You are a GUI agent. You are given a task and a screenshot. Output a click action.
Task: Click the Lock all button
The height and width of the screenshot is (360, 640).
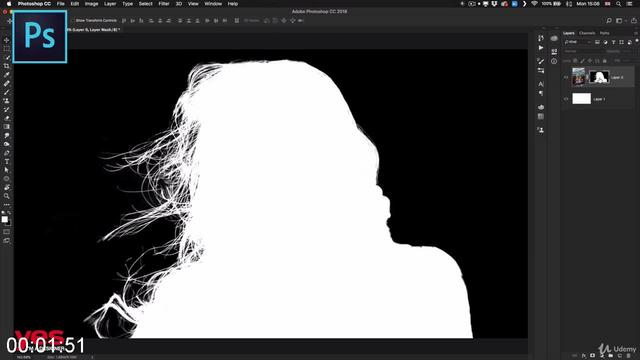tap(605, 61)
